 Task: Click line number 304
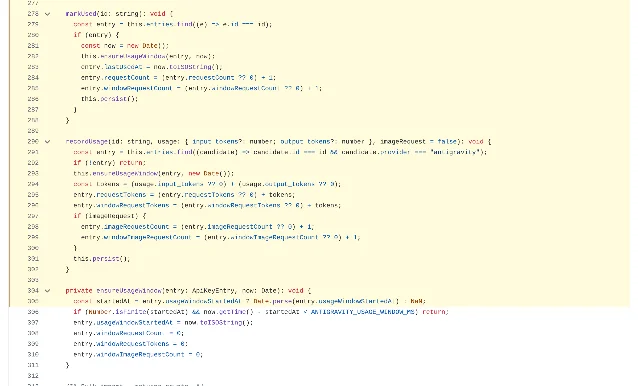pos(33,290)
